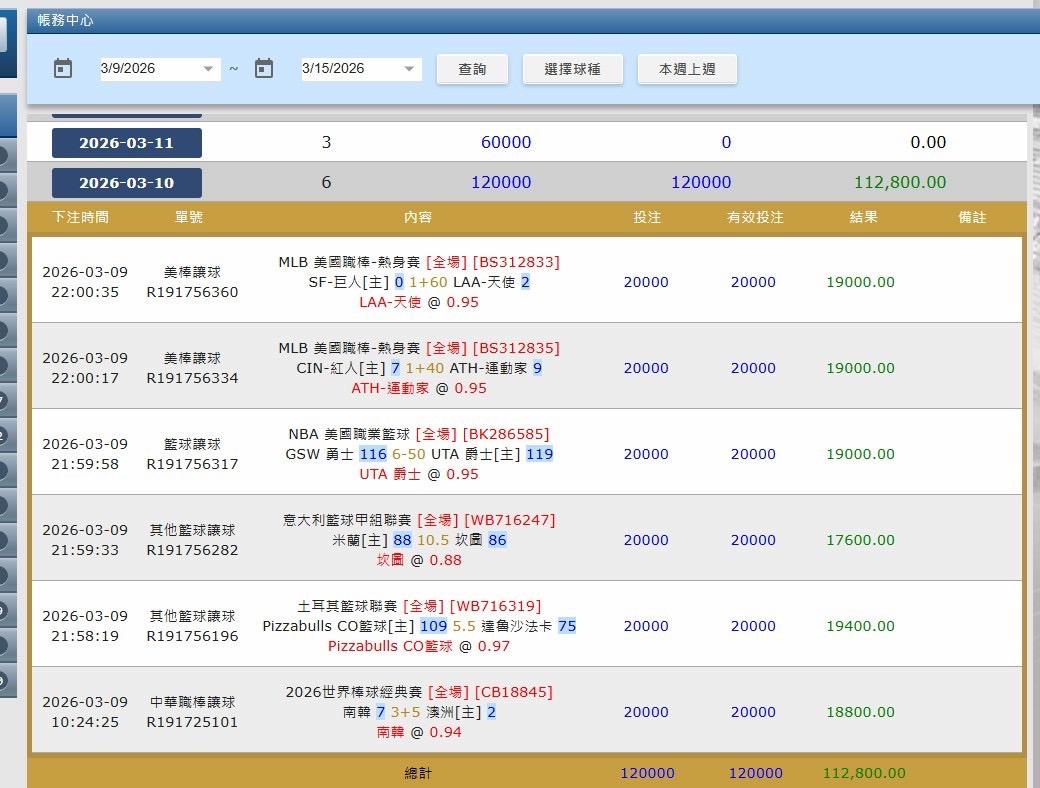Click the 有效投注 column header

click(x=756, y=217)
